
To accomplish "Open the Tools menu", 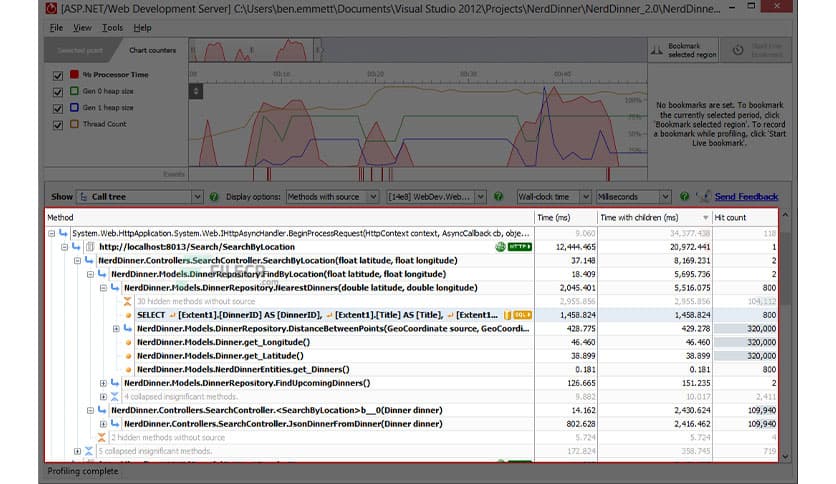I will pyautogui.click(x=112, y=28).
